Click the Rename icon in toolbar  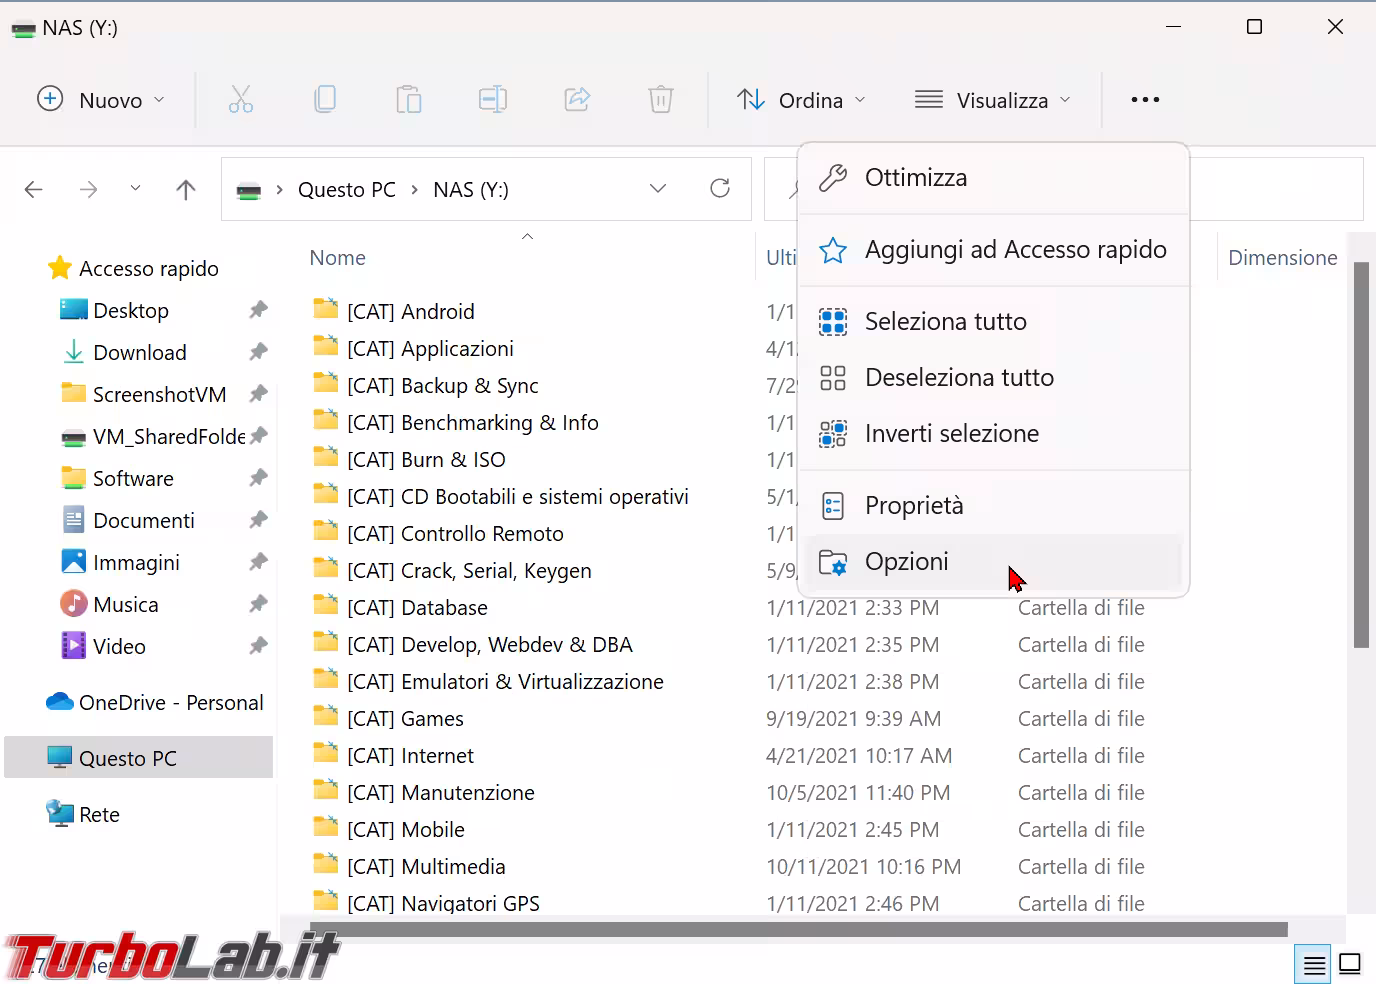click(492, 100)
